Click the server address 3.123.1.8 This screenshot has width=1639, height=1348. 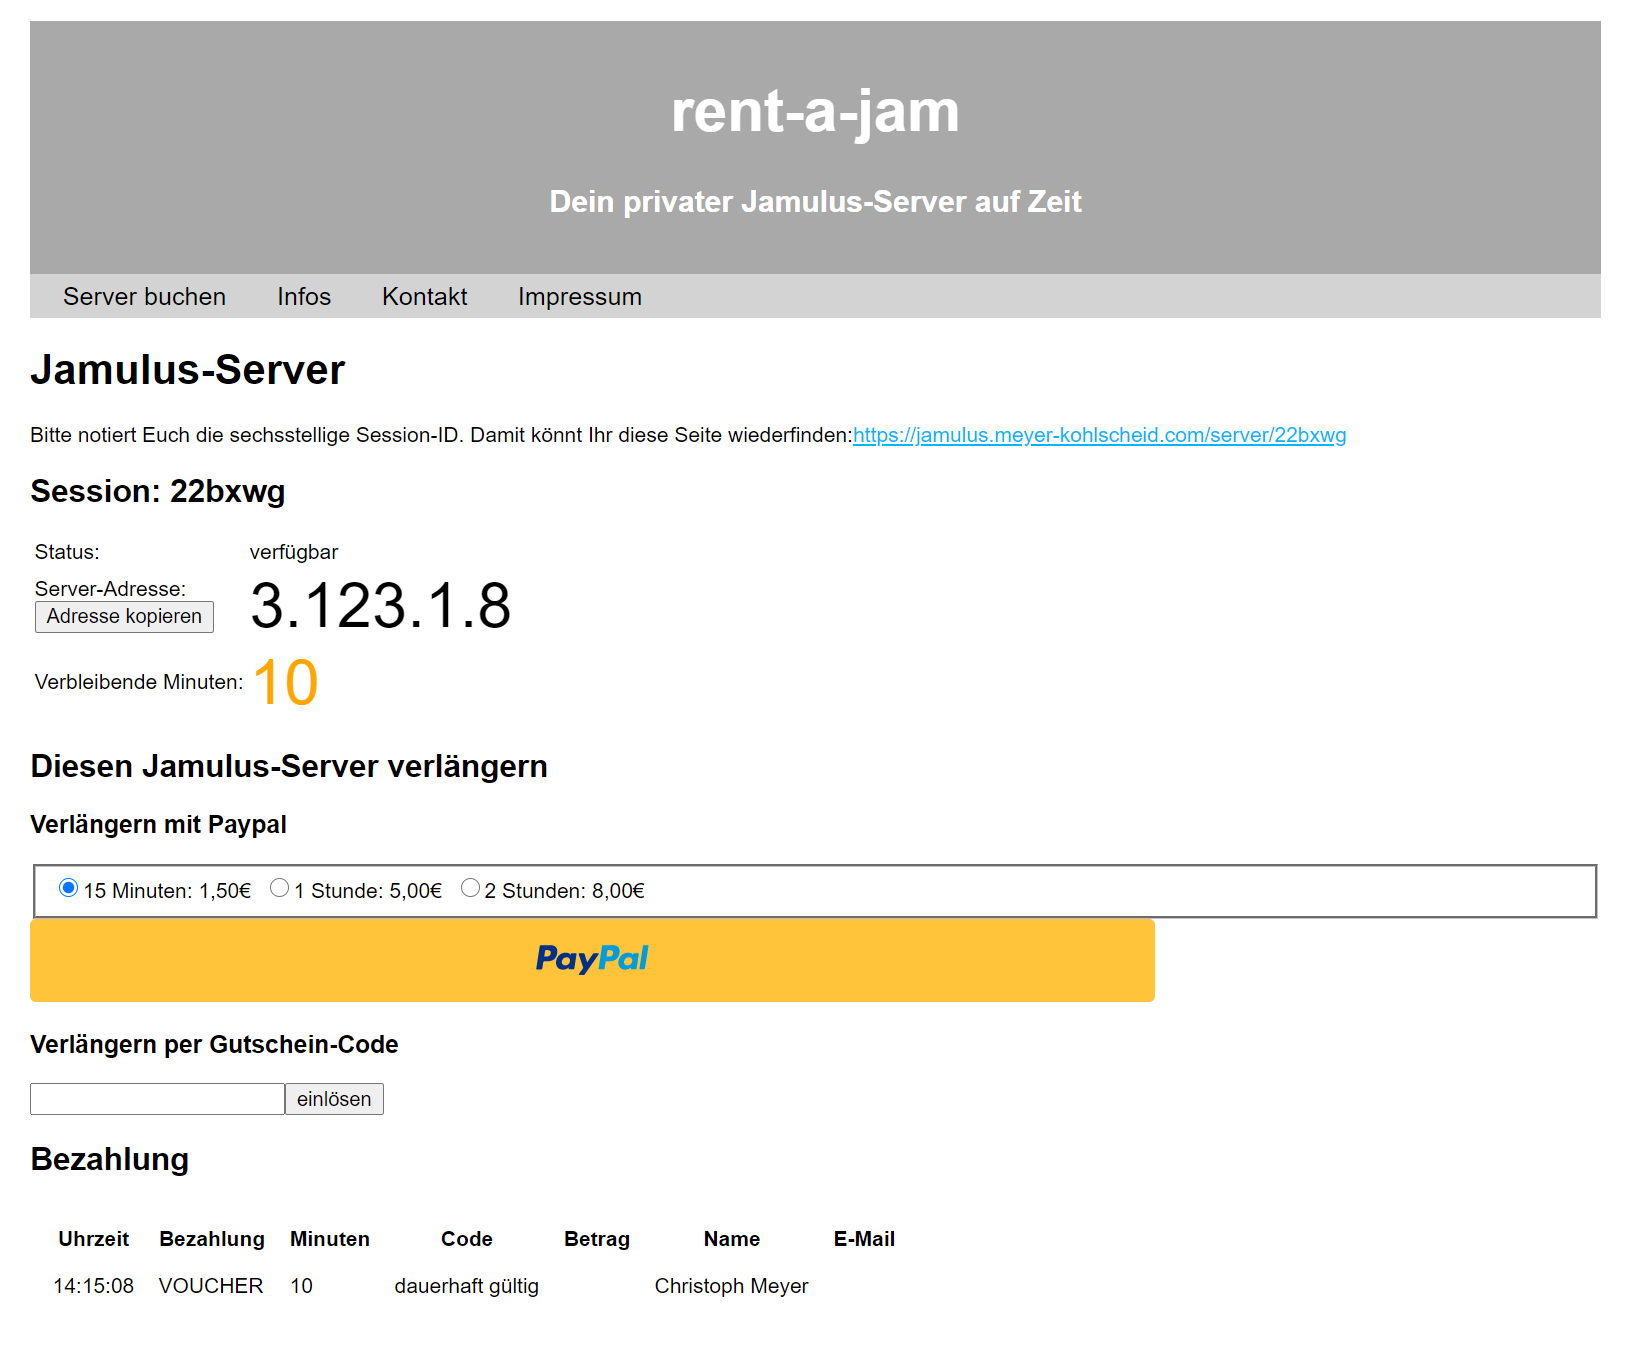380,606
